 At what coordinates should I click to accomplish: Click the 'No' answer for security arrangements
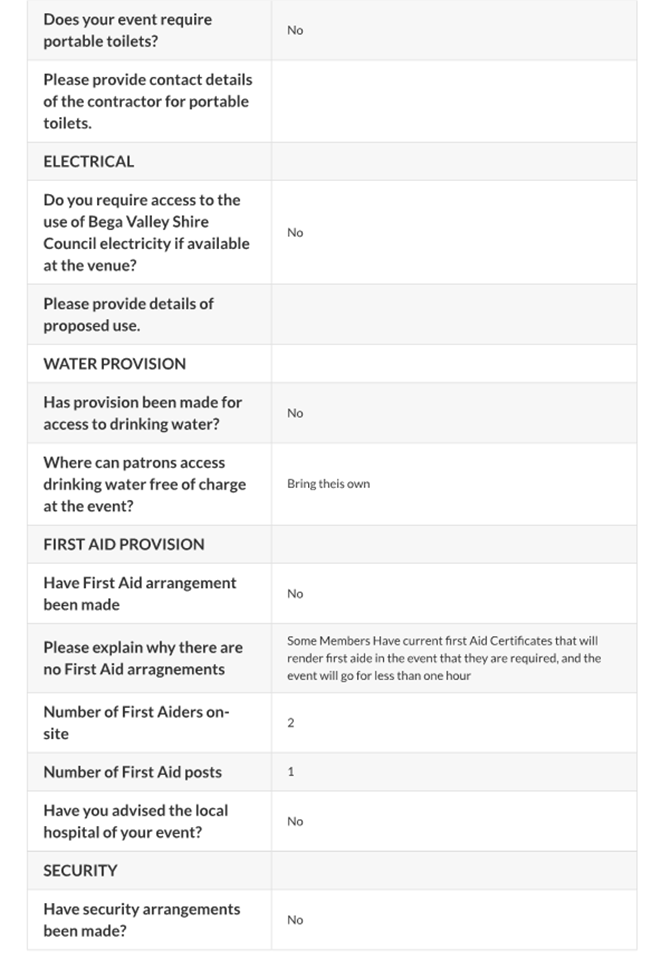[x=295, y=920]
